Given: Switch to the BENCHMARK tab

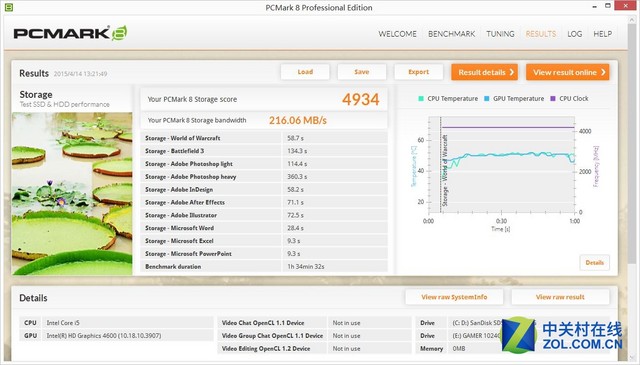Looking at the screenshot, I should coord(451,34).
